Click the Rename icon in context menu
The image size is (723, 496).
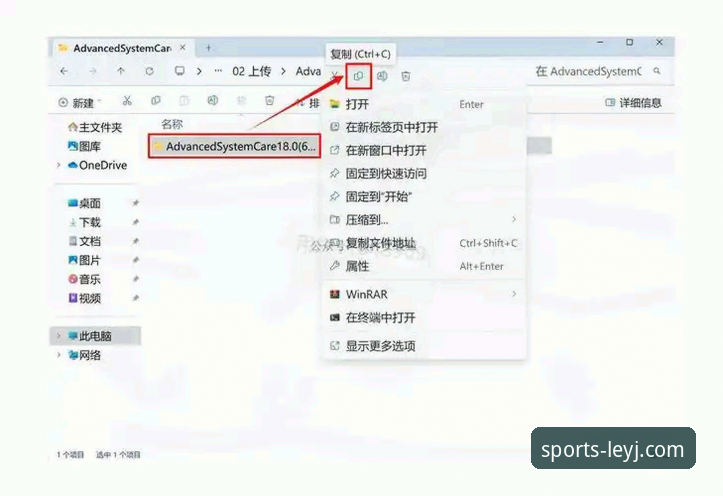pyautogui.click(x=382, y=77)
